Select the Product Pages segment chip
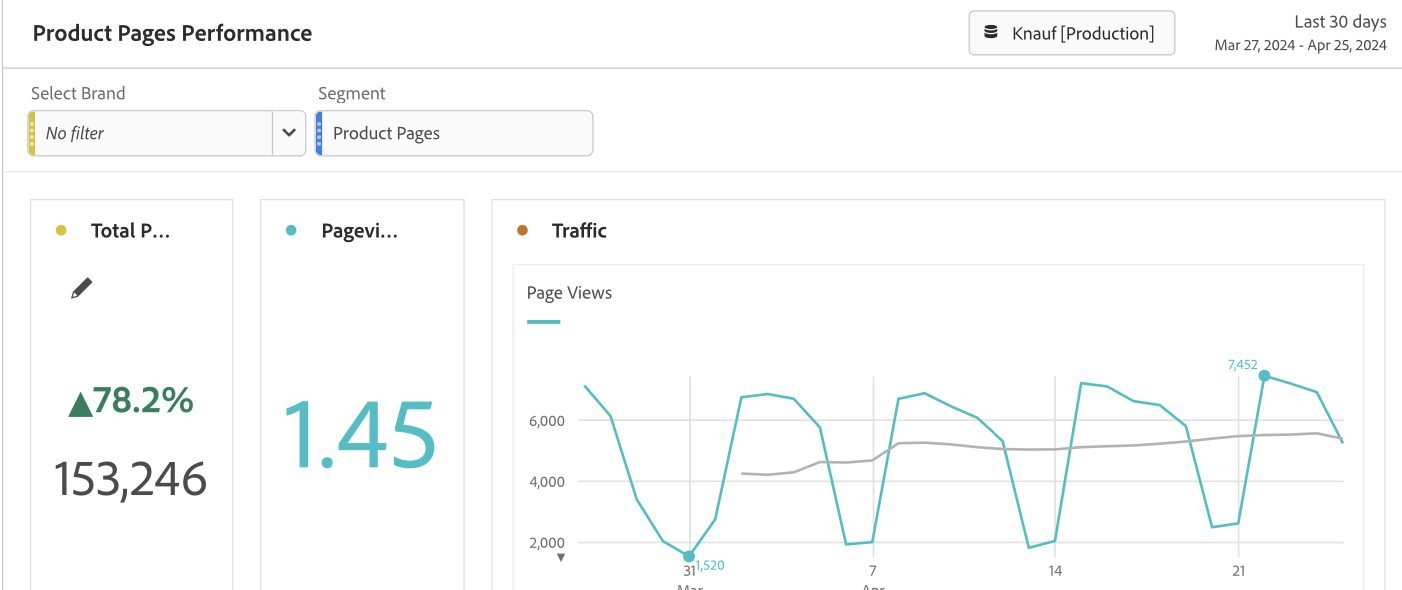1402x590 pixels. click(x=454, y=133)
